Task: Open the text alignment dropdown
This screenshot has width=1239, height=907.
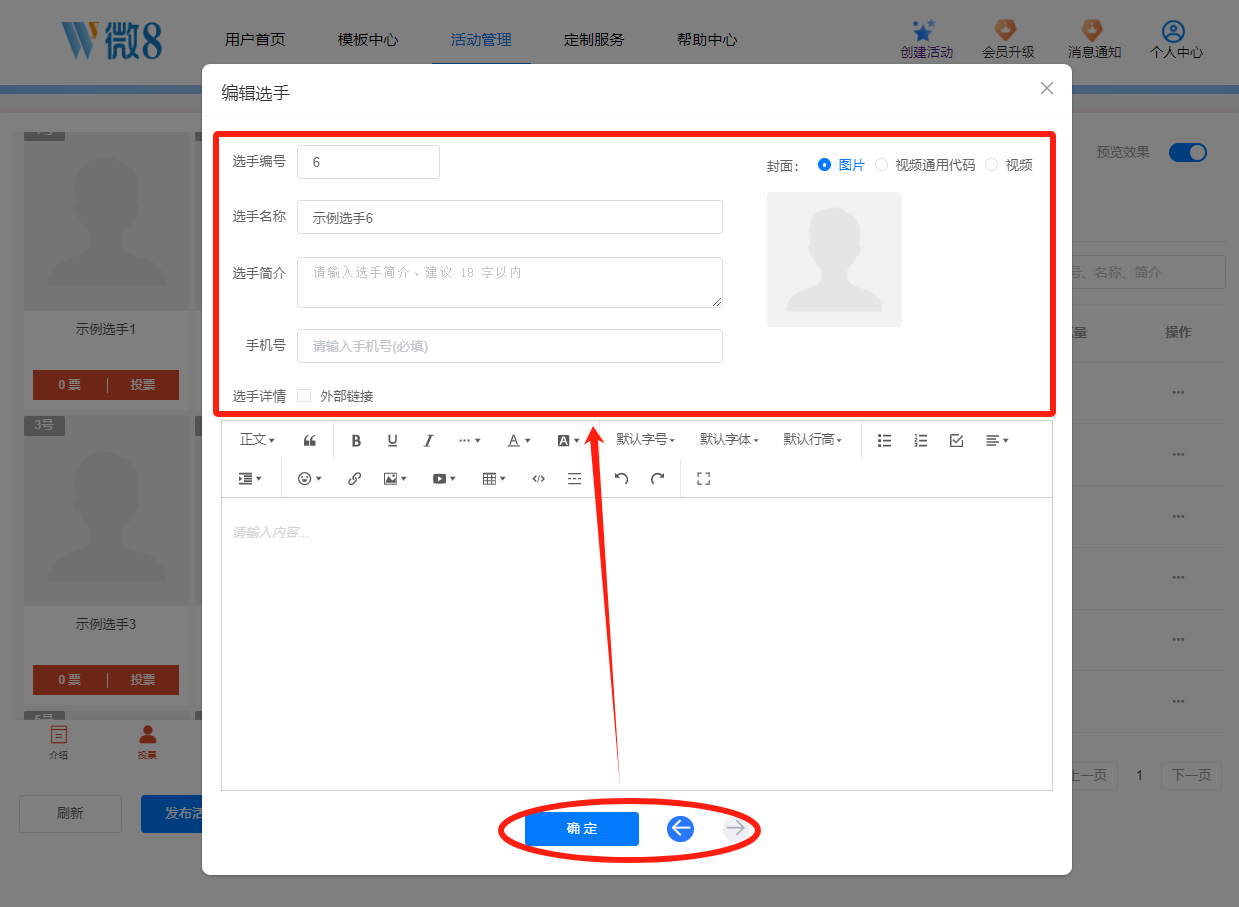Action: 996,440
